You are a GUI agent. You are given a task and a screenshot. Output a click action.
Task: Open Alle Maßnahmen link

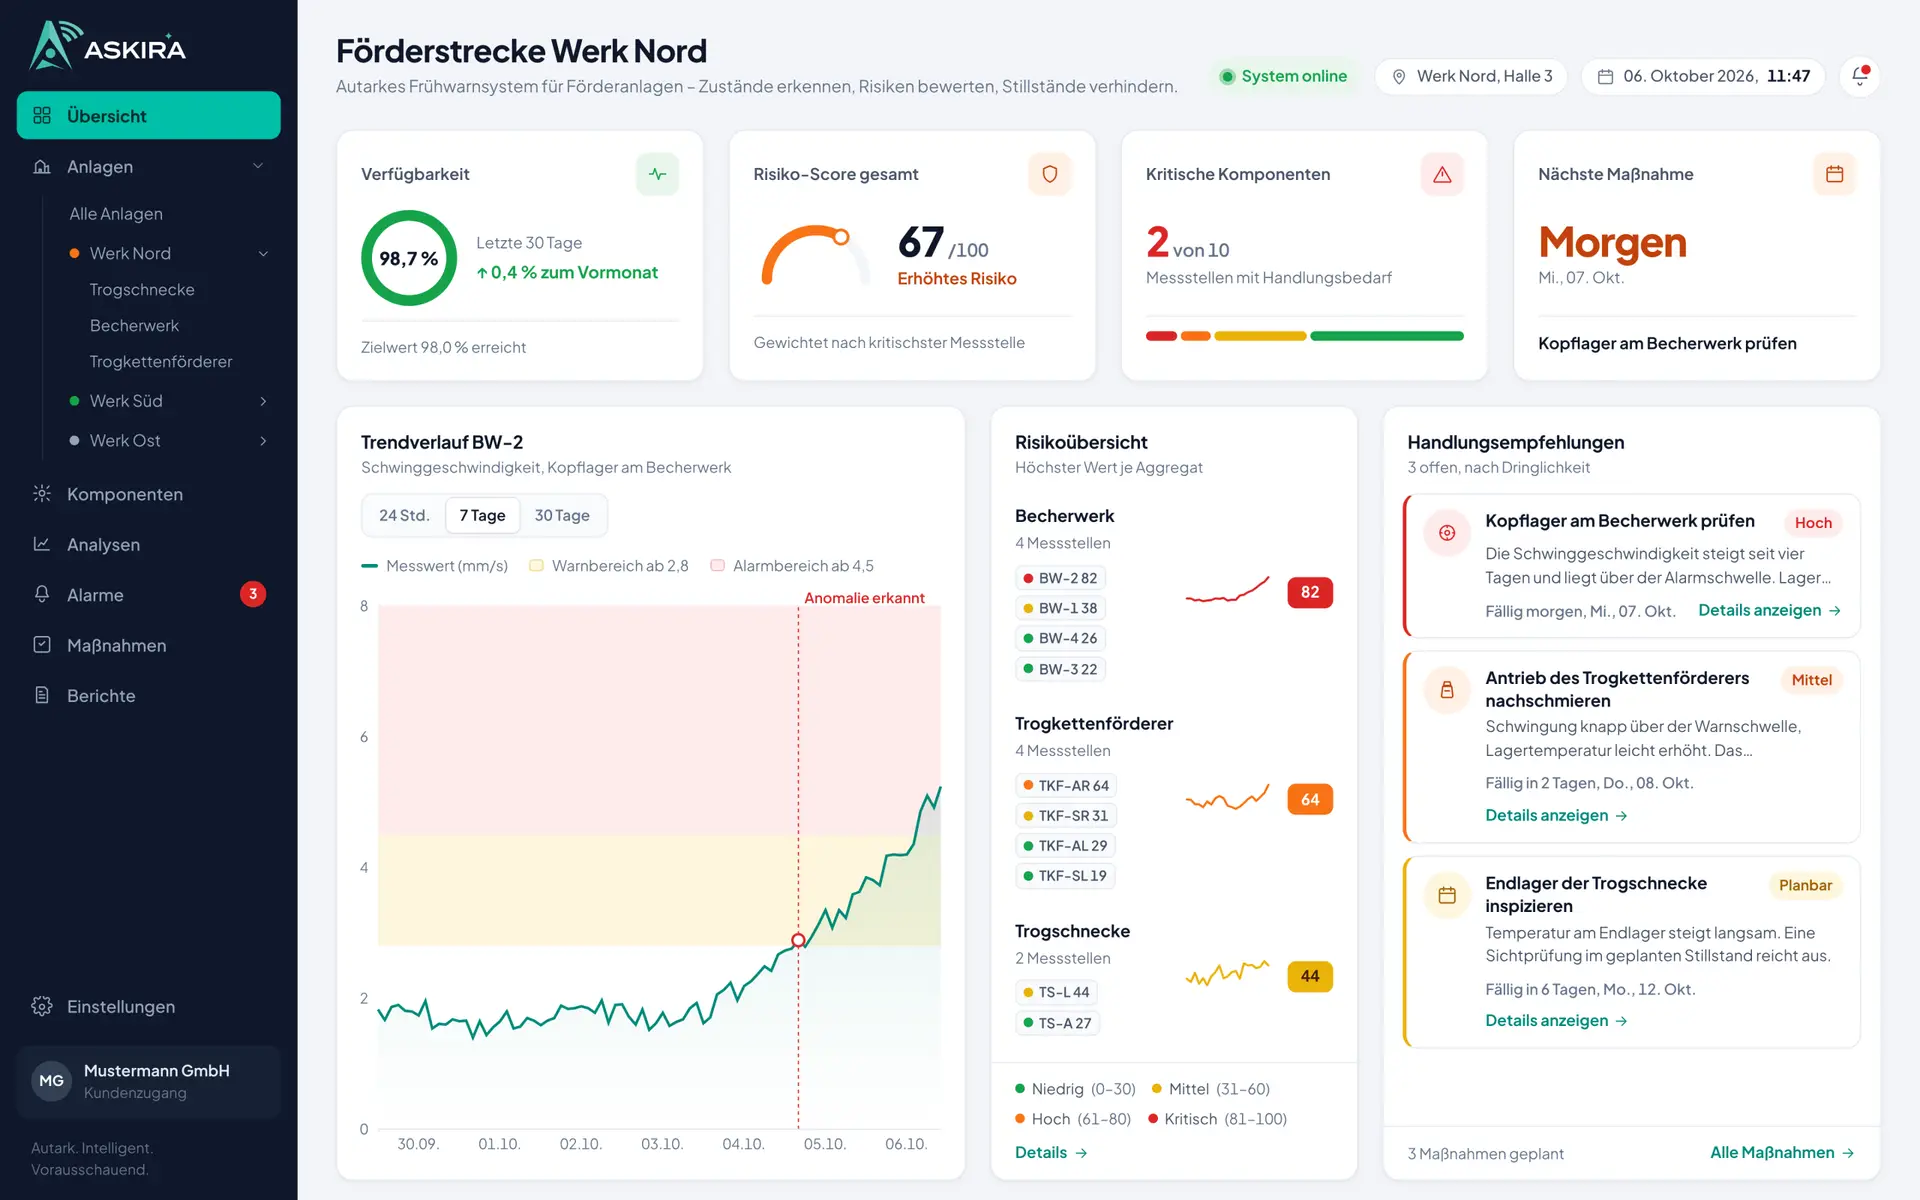pyautogui.click(x=1782, y=1152)
